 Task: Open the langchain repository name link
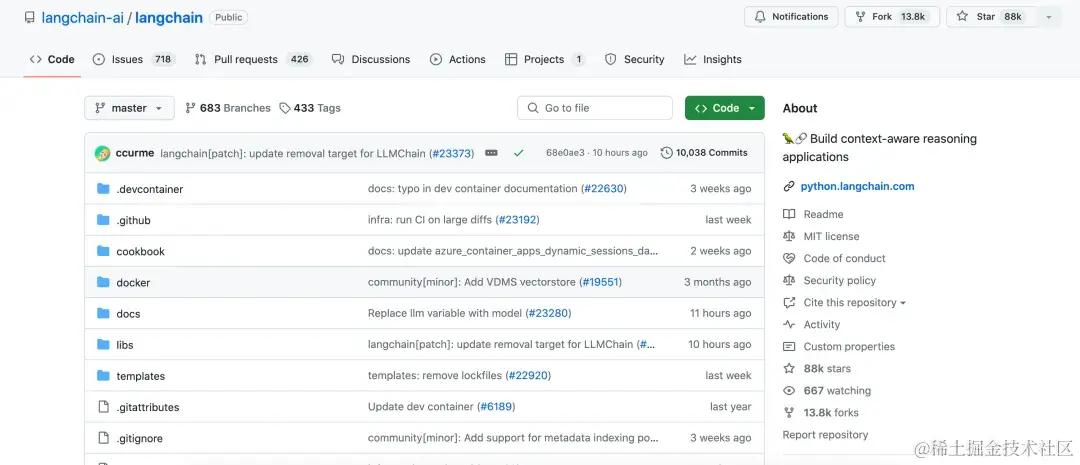click(x=169, y=18)
